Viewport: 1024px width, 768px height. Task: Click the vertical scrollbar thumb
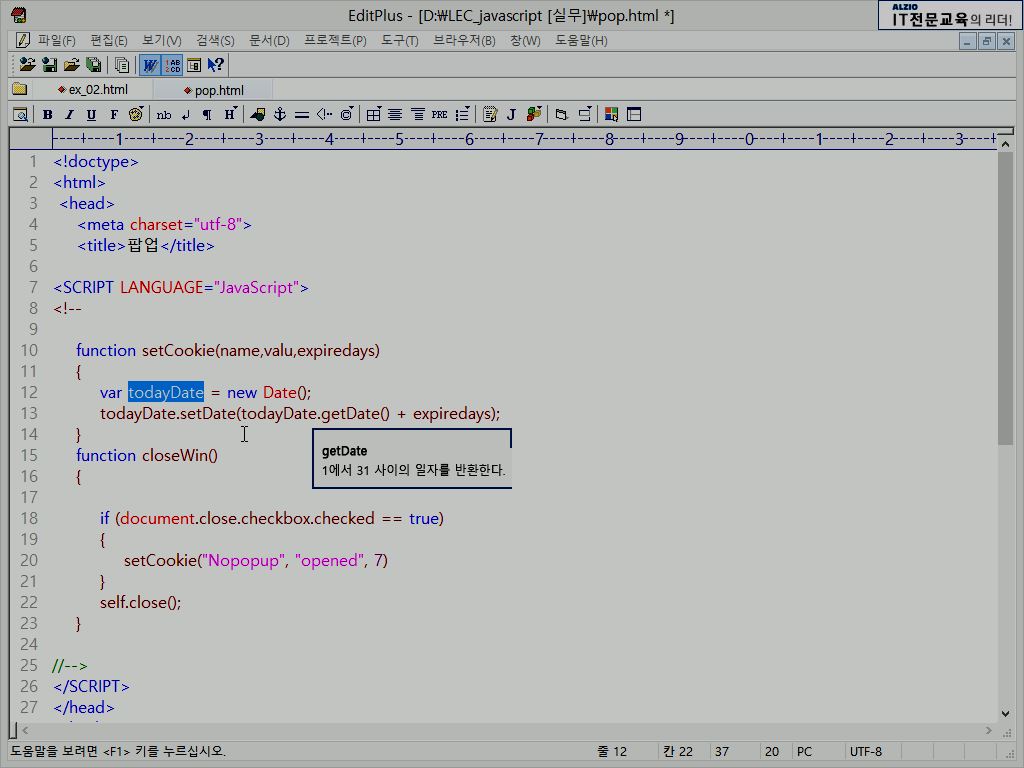tap(1006, 298)
